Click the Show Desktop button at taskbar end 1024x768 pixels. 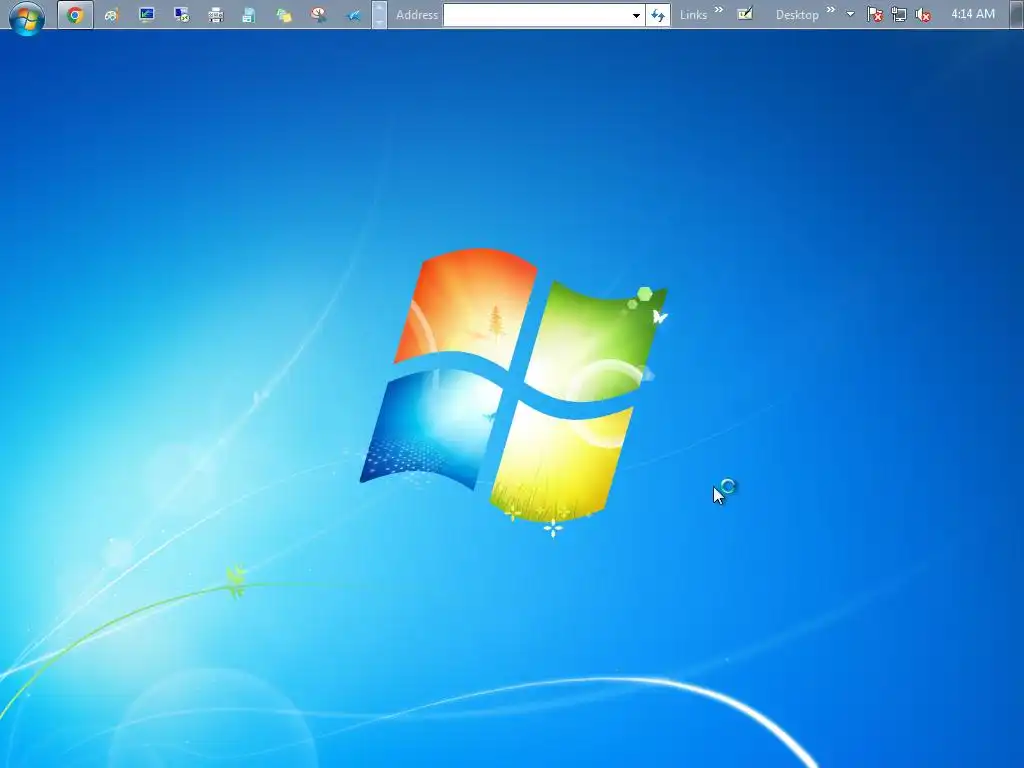tap(1016, 14)
